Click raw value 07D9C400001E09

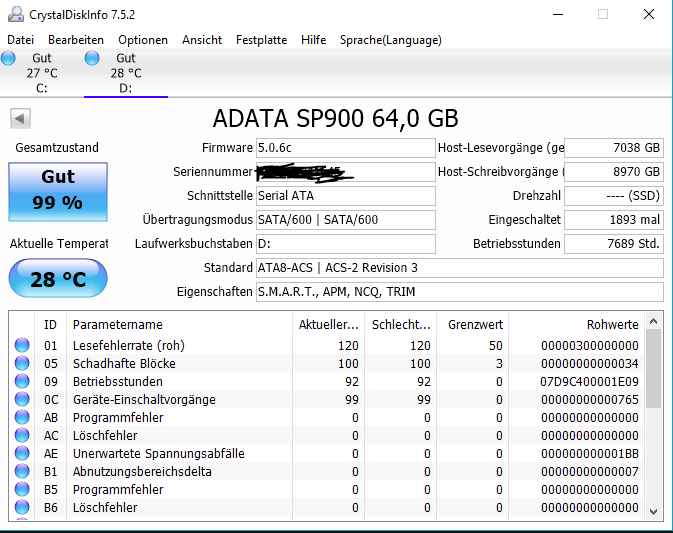(589, 382)
